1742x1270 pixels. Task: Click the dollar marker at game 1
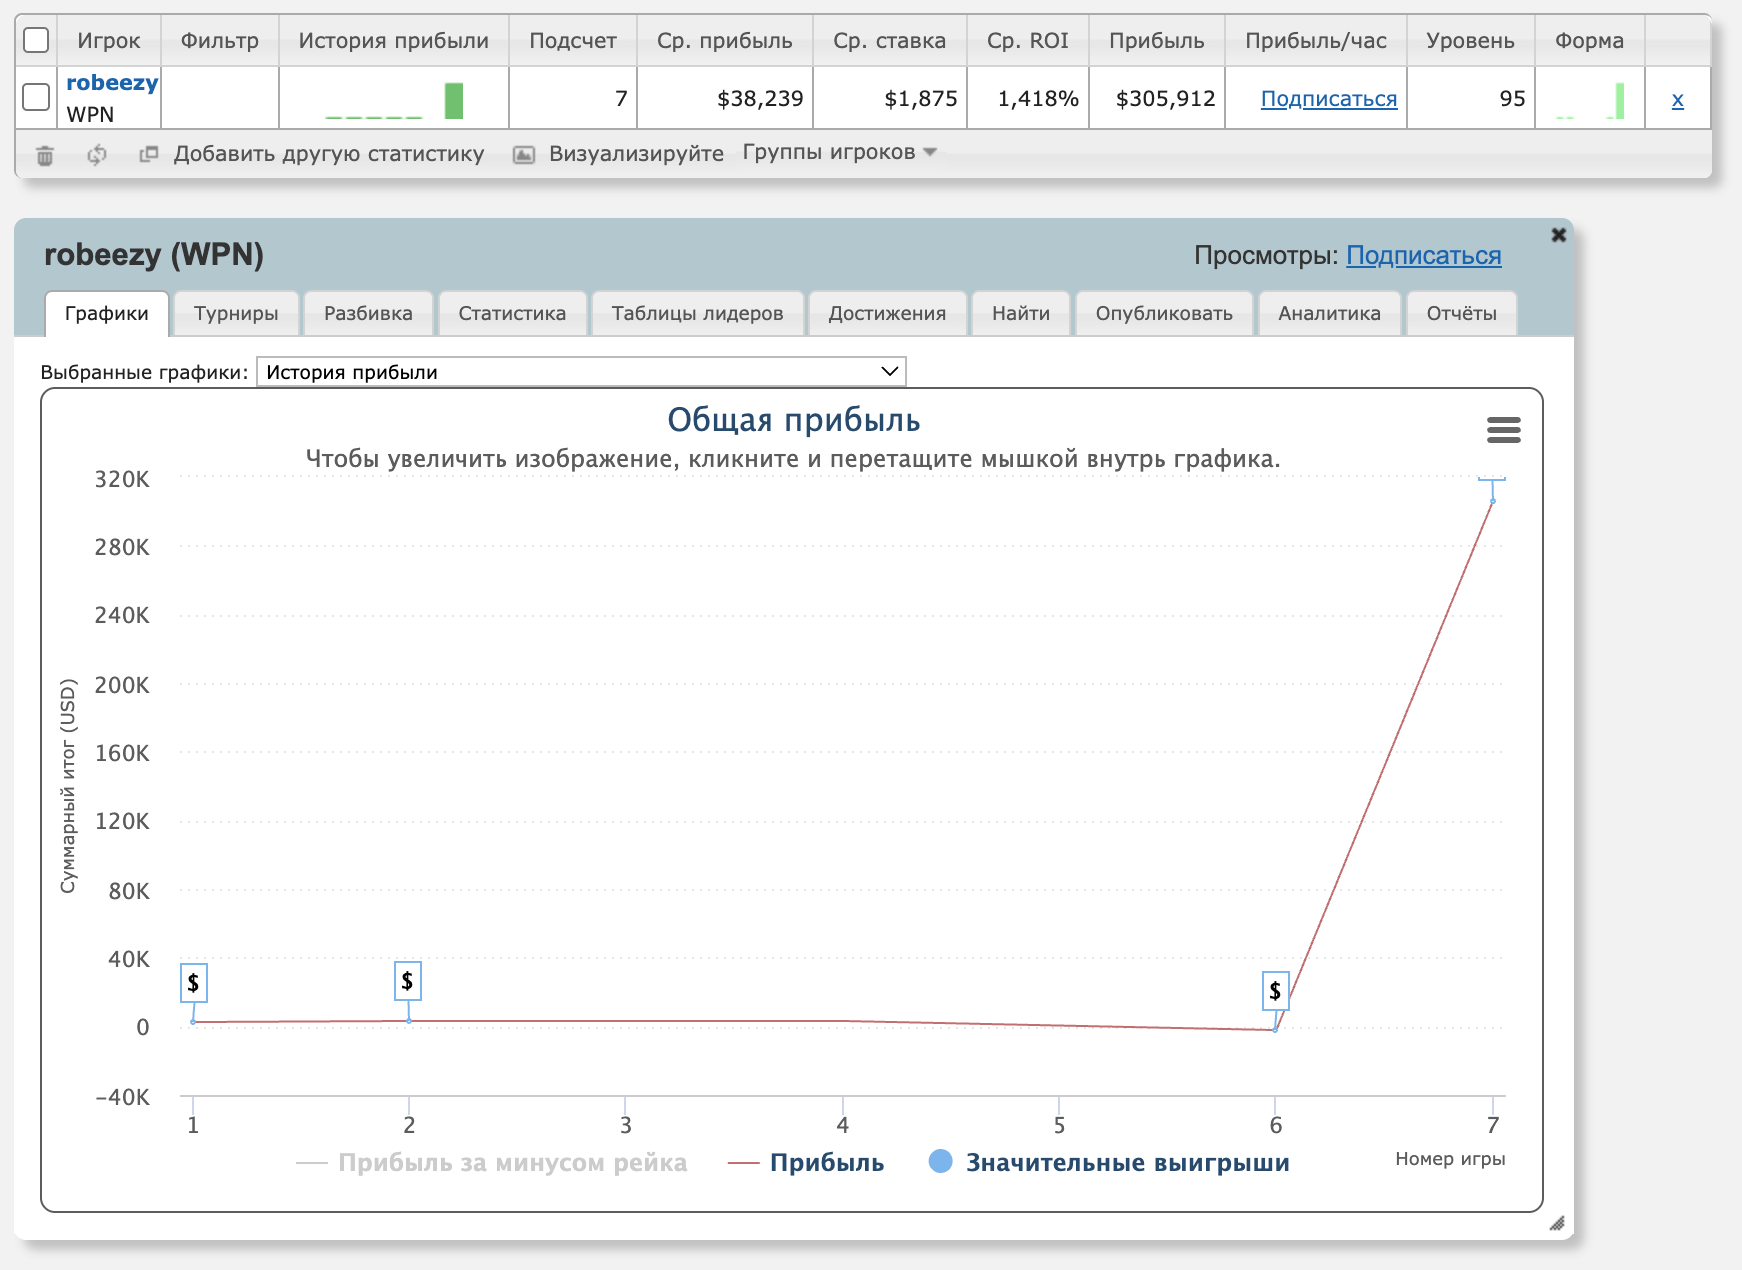[x=193, y=982]
